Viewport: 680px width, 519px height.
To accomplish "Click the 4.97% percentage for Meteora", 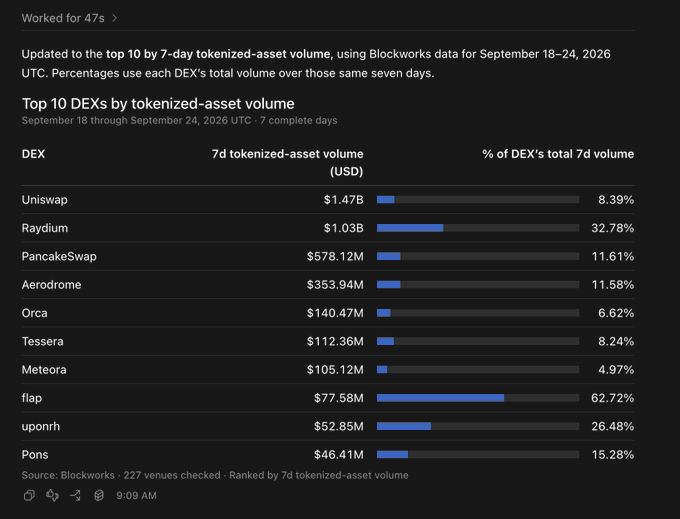I will coord(616,370).
